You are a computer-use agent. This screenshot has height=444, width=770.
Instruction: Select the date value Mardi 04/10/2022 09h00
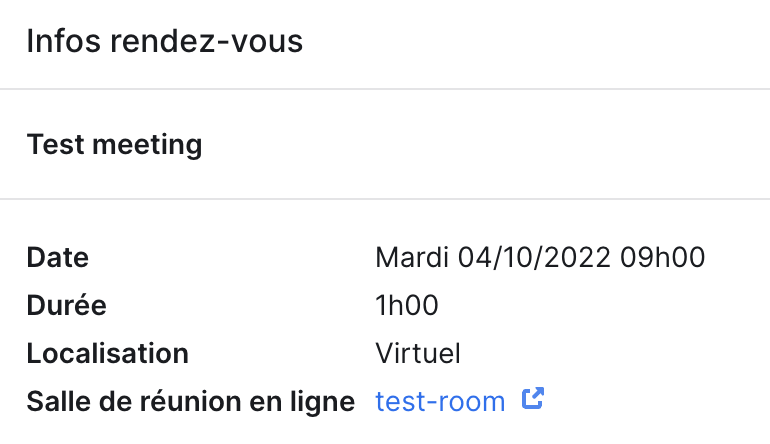click(x=540, y=257)
